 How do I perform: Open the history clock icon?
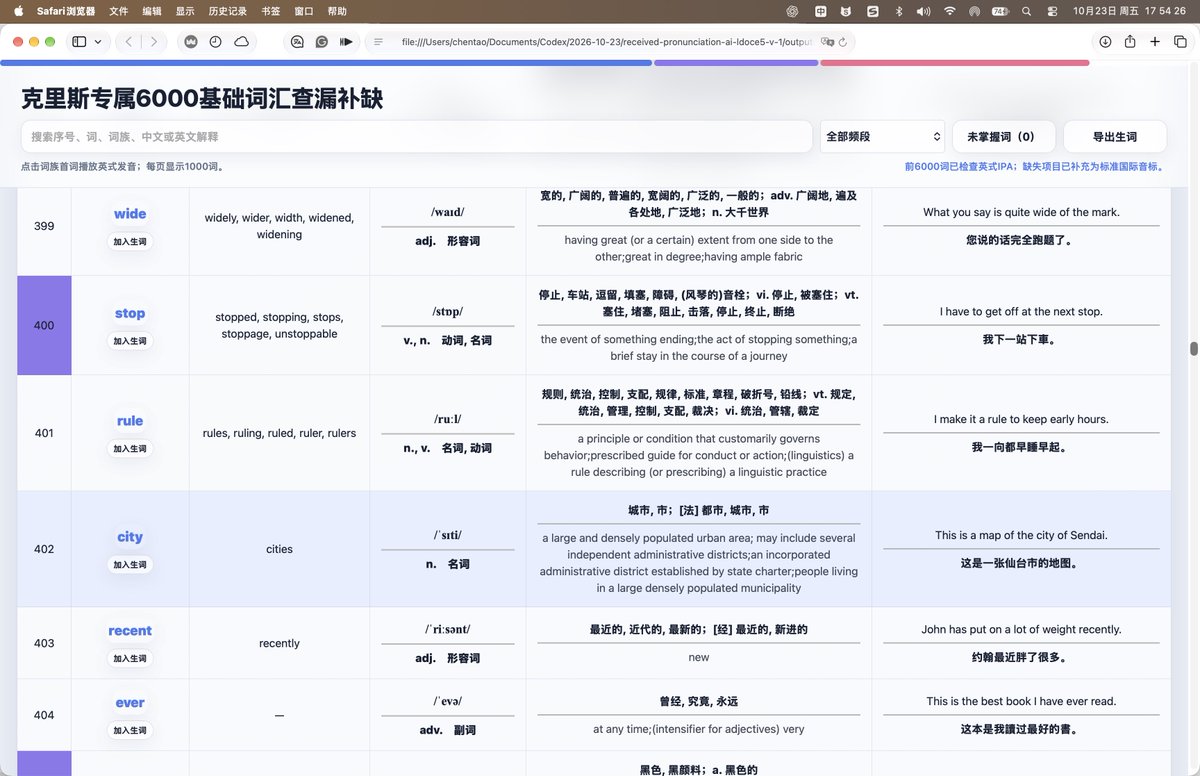(x=216, y=42)
